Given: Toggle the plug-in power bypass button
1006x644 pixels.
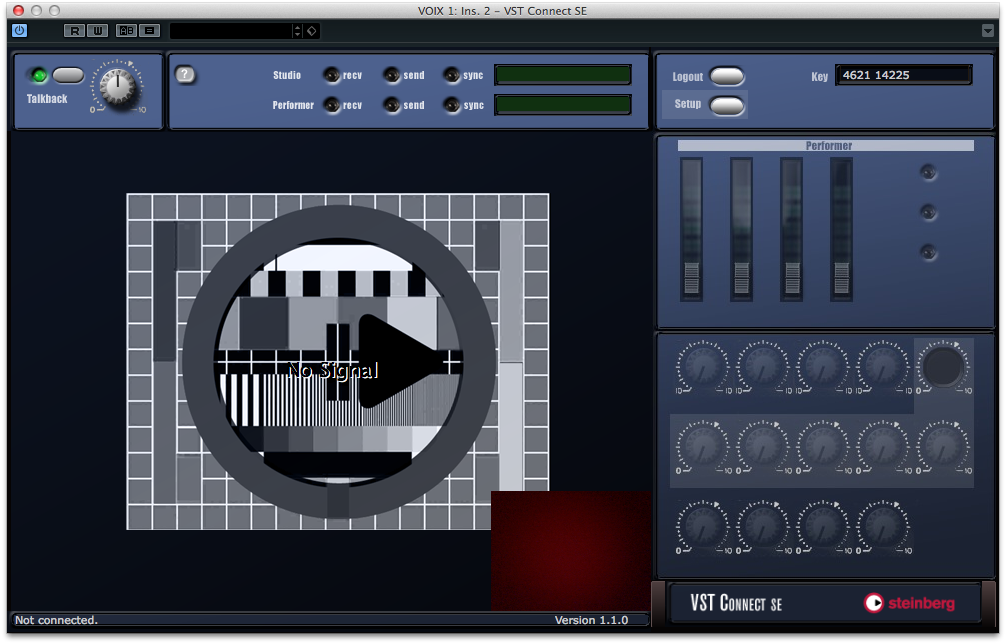Looking at the screenshot, I should click(x=20, y=30).
